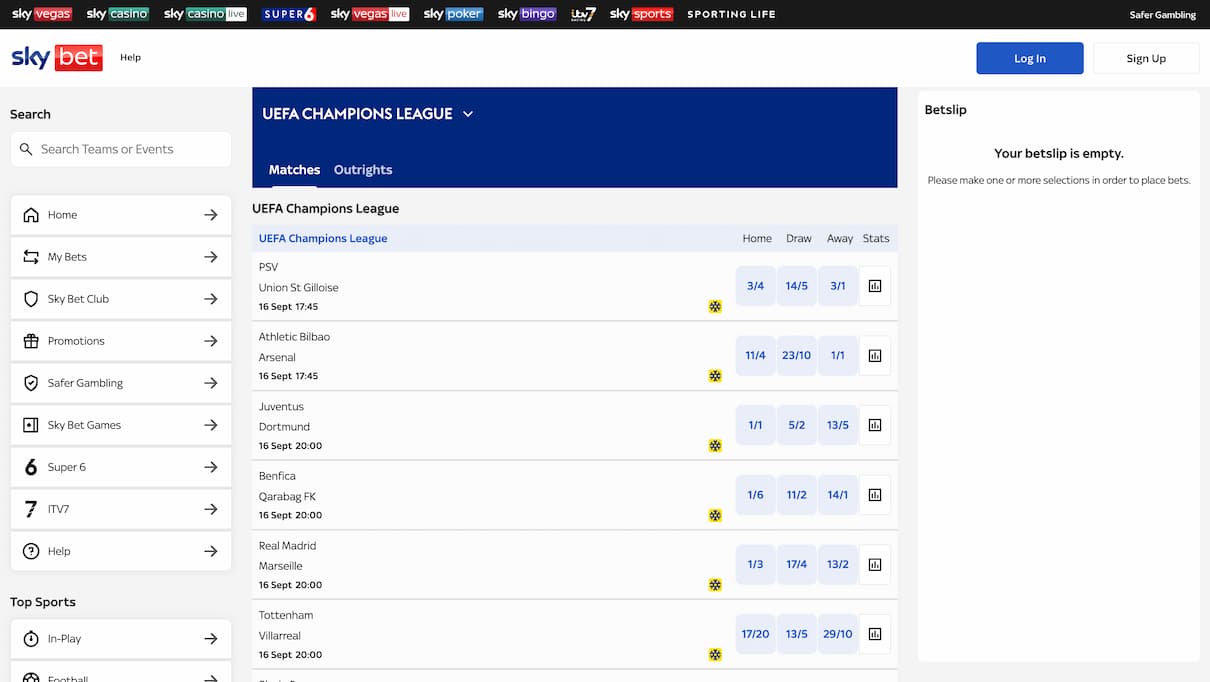Switch to the Outrights tab
Screen dimensions: 1210x682
tap(363, 170)
